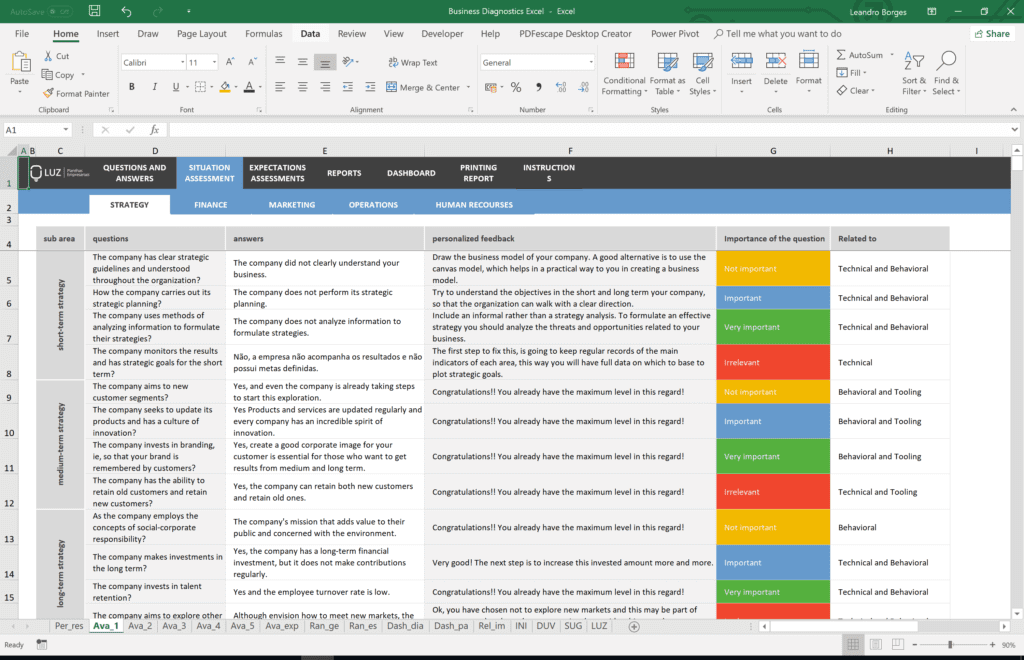Add a new sheet with plus icon

pos(634,626)
